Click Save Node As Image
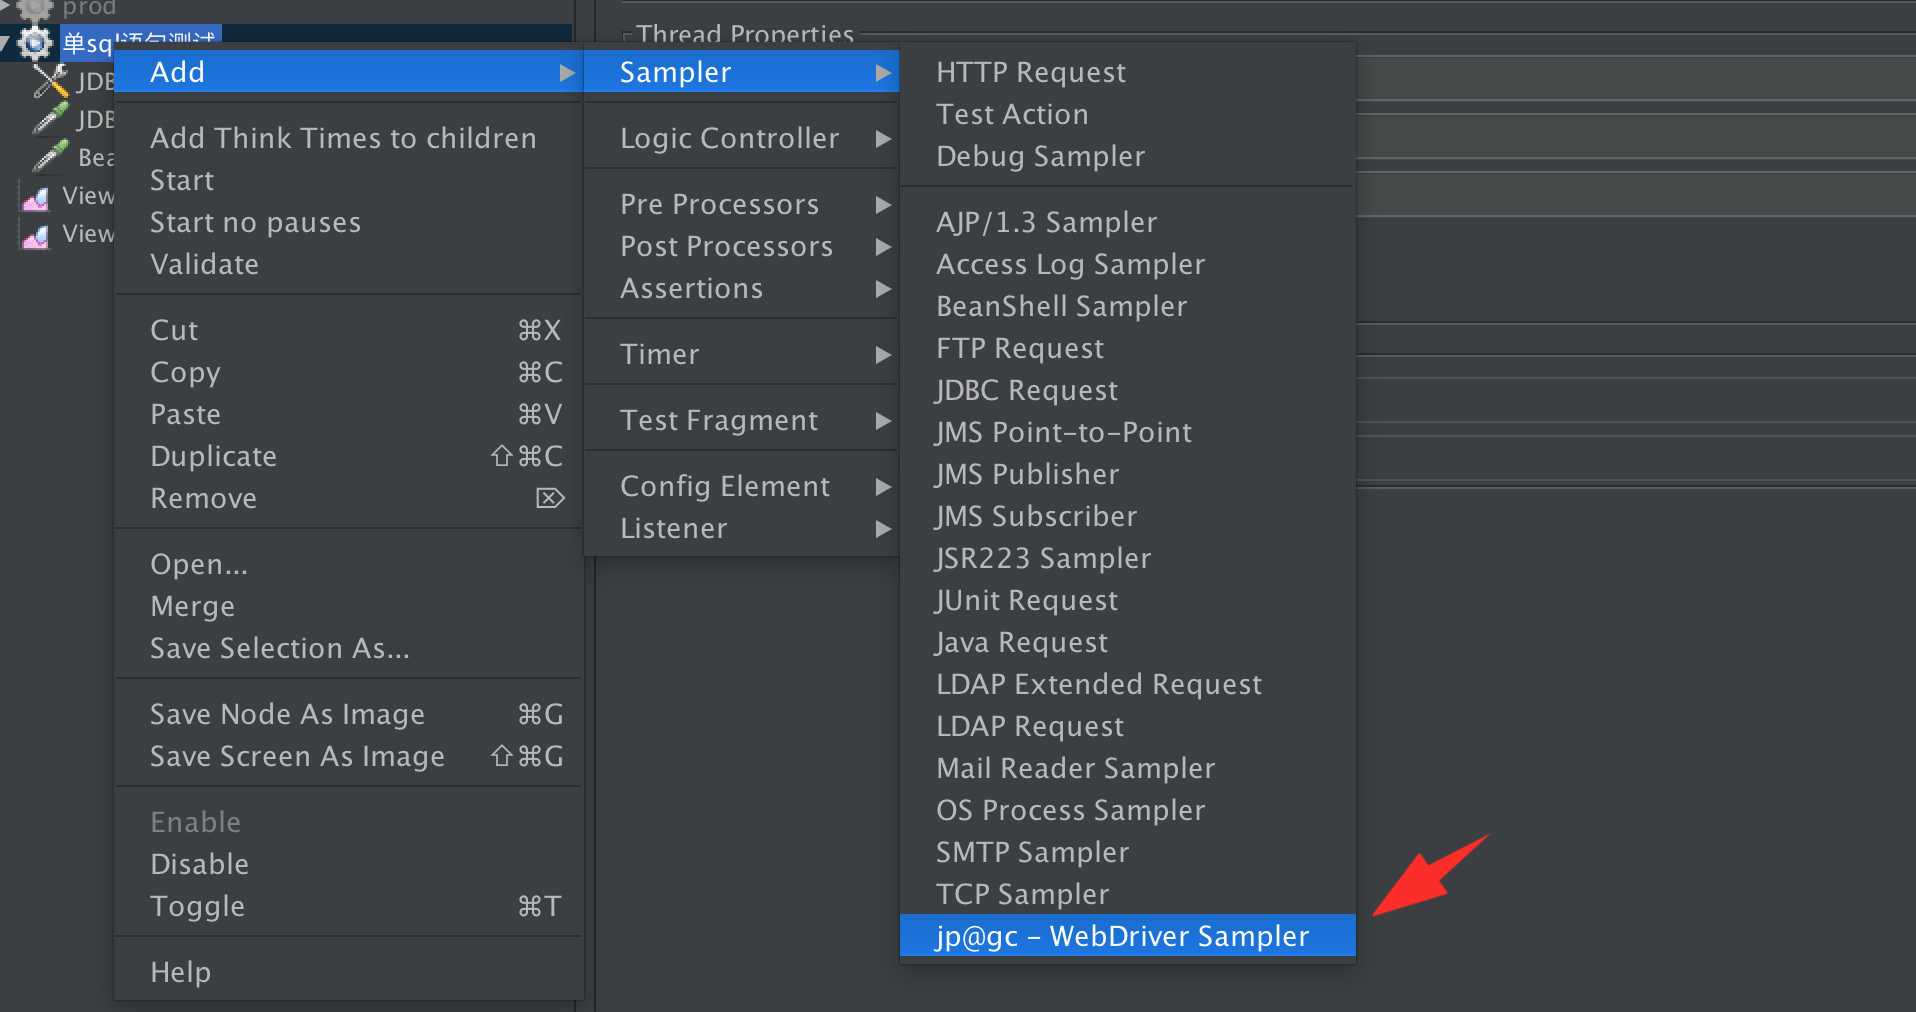This screenshot has width=1916, height=1012. pos(287,714)
